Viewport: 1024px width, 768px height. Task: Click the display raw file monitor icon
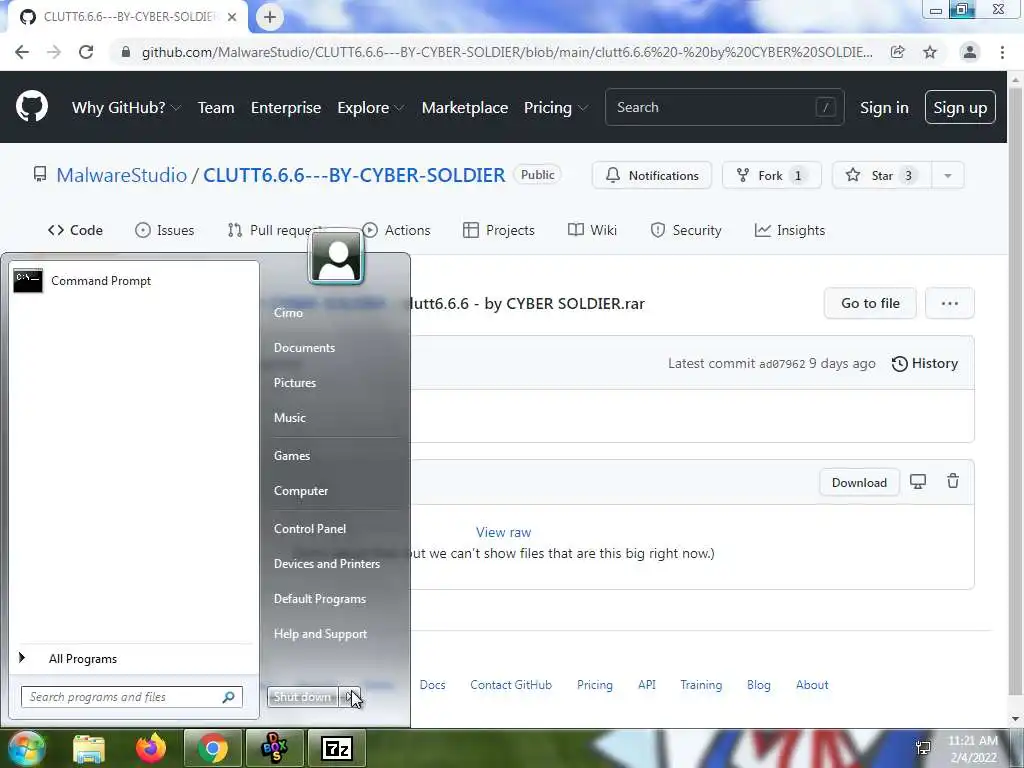click(918, 482)
